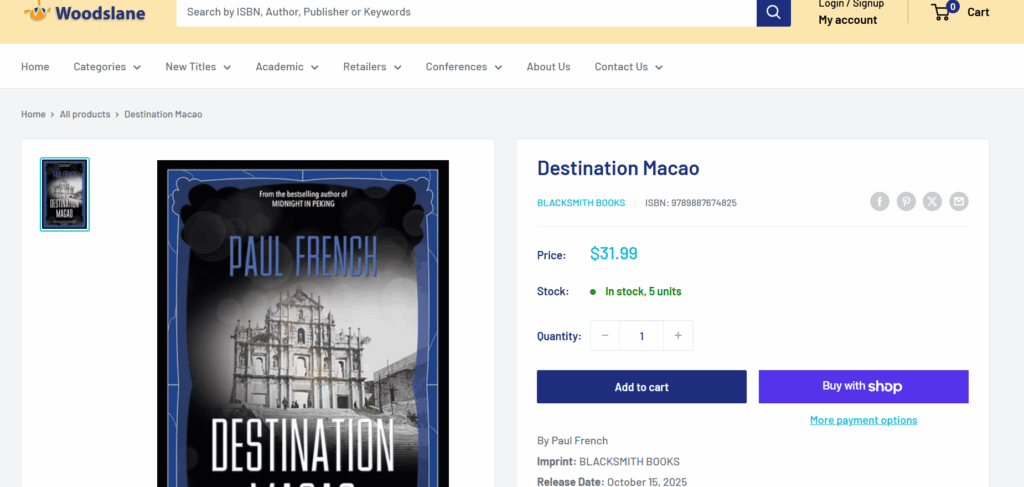Image resolution: width=1024 pixels, height=487 pixels.
Task: Share on X (Twitter) icon
Action: pyautogui.click(x=932, y=202)
